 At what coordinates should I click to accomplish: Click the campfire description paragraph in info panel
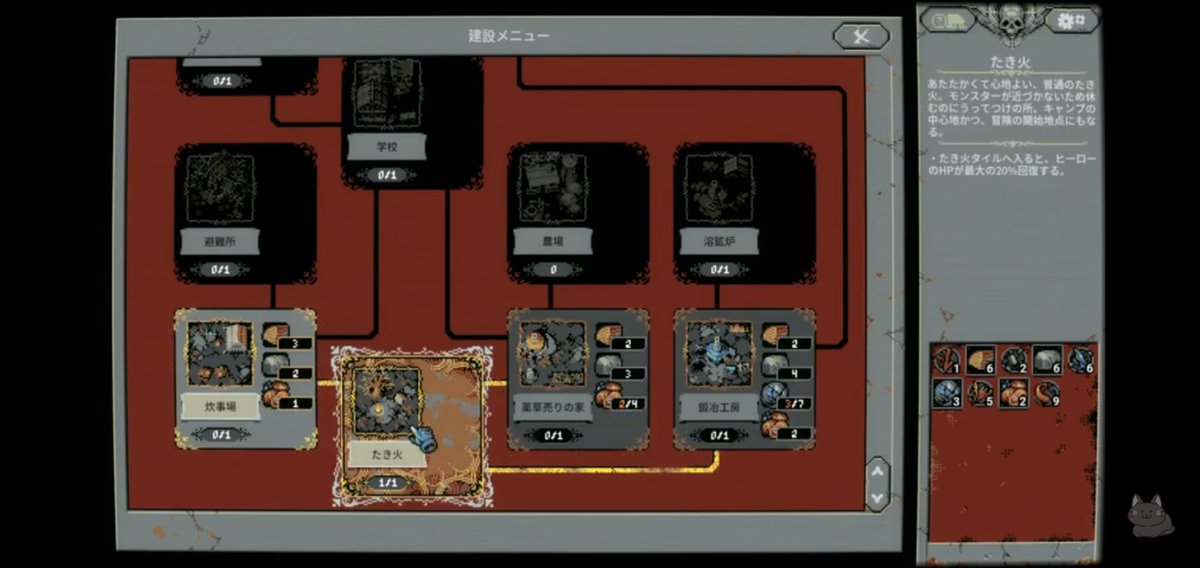[1010, 106]
